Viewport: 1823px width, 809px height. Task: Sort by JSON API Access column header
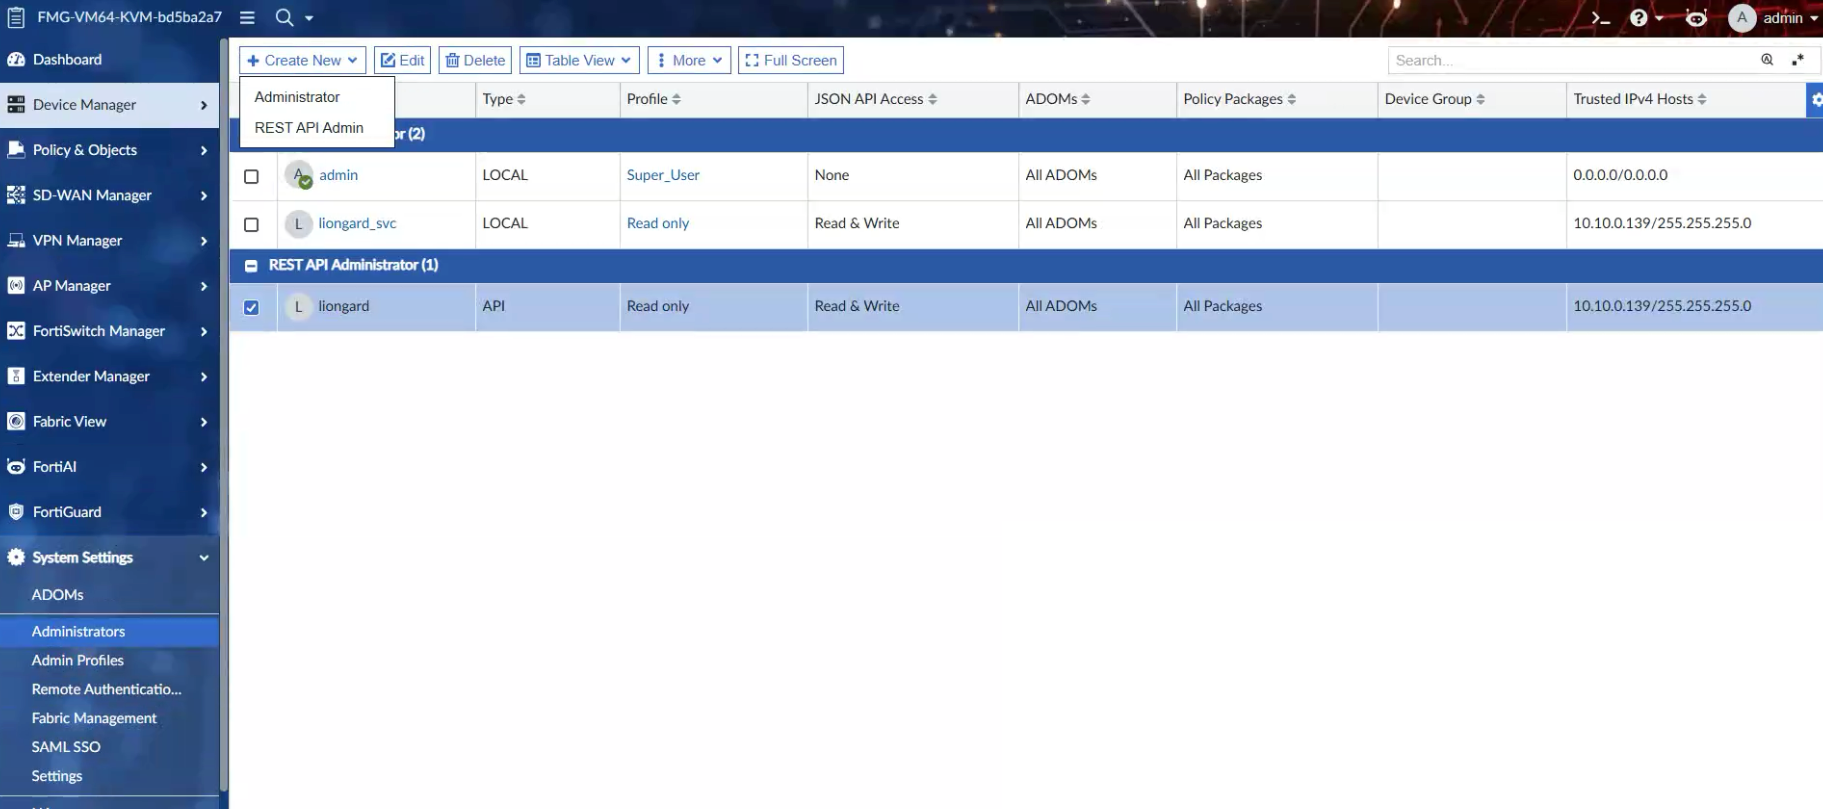875,99
